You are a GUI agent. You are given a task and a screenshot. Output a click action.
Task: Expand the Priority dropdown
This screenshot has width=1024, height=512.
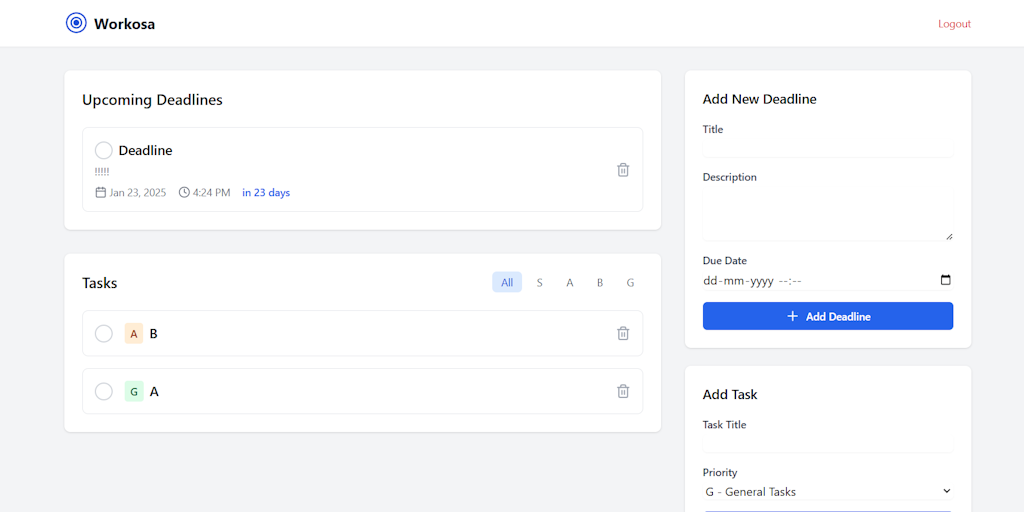827,492
